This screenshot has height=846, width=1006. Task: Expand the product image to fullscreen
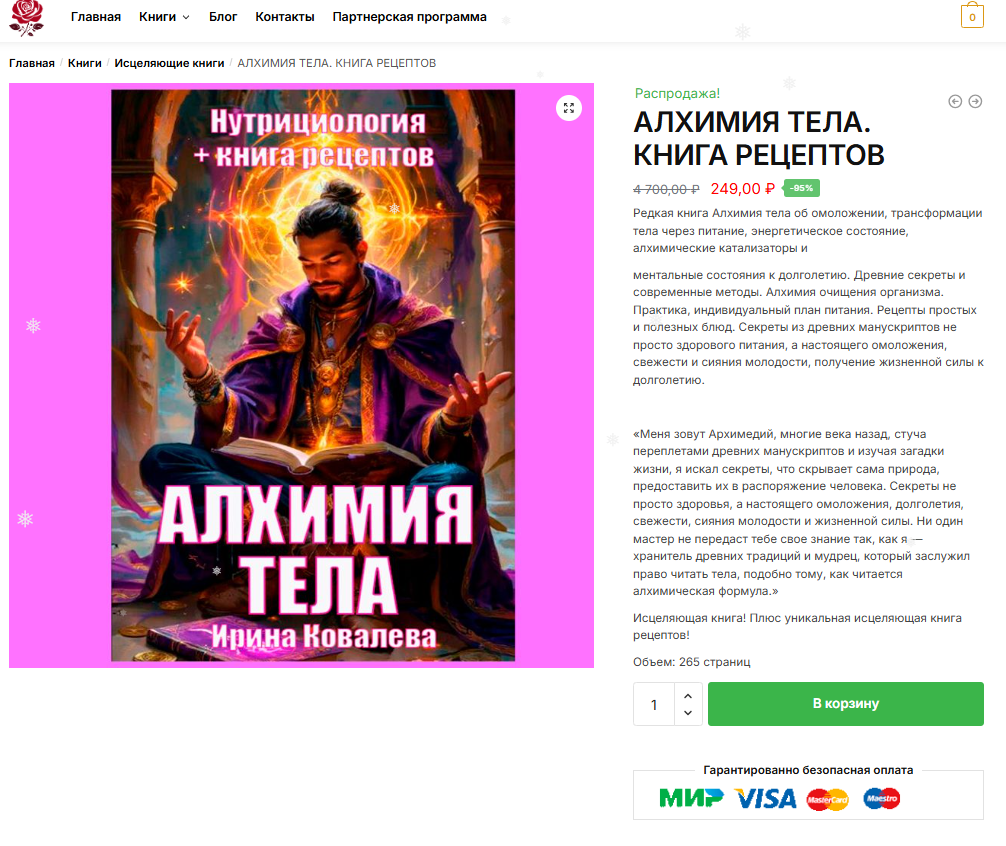click(x=568, y=108)
